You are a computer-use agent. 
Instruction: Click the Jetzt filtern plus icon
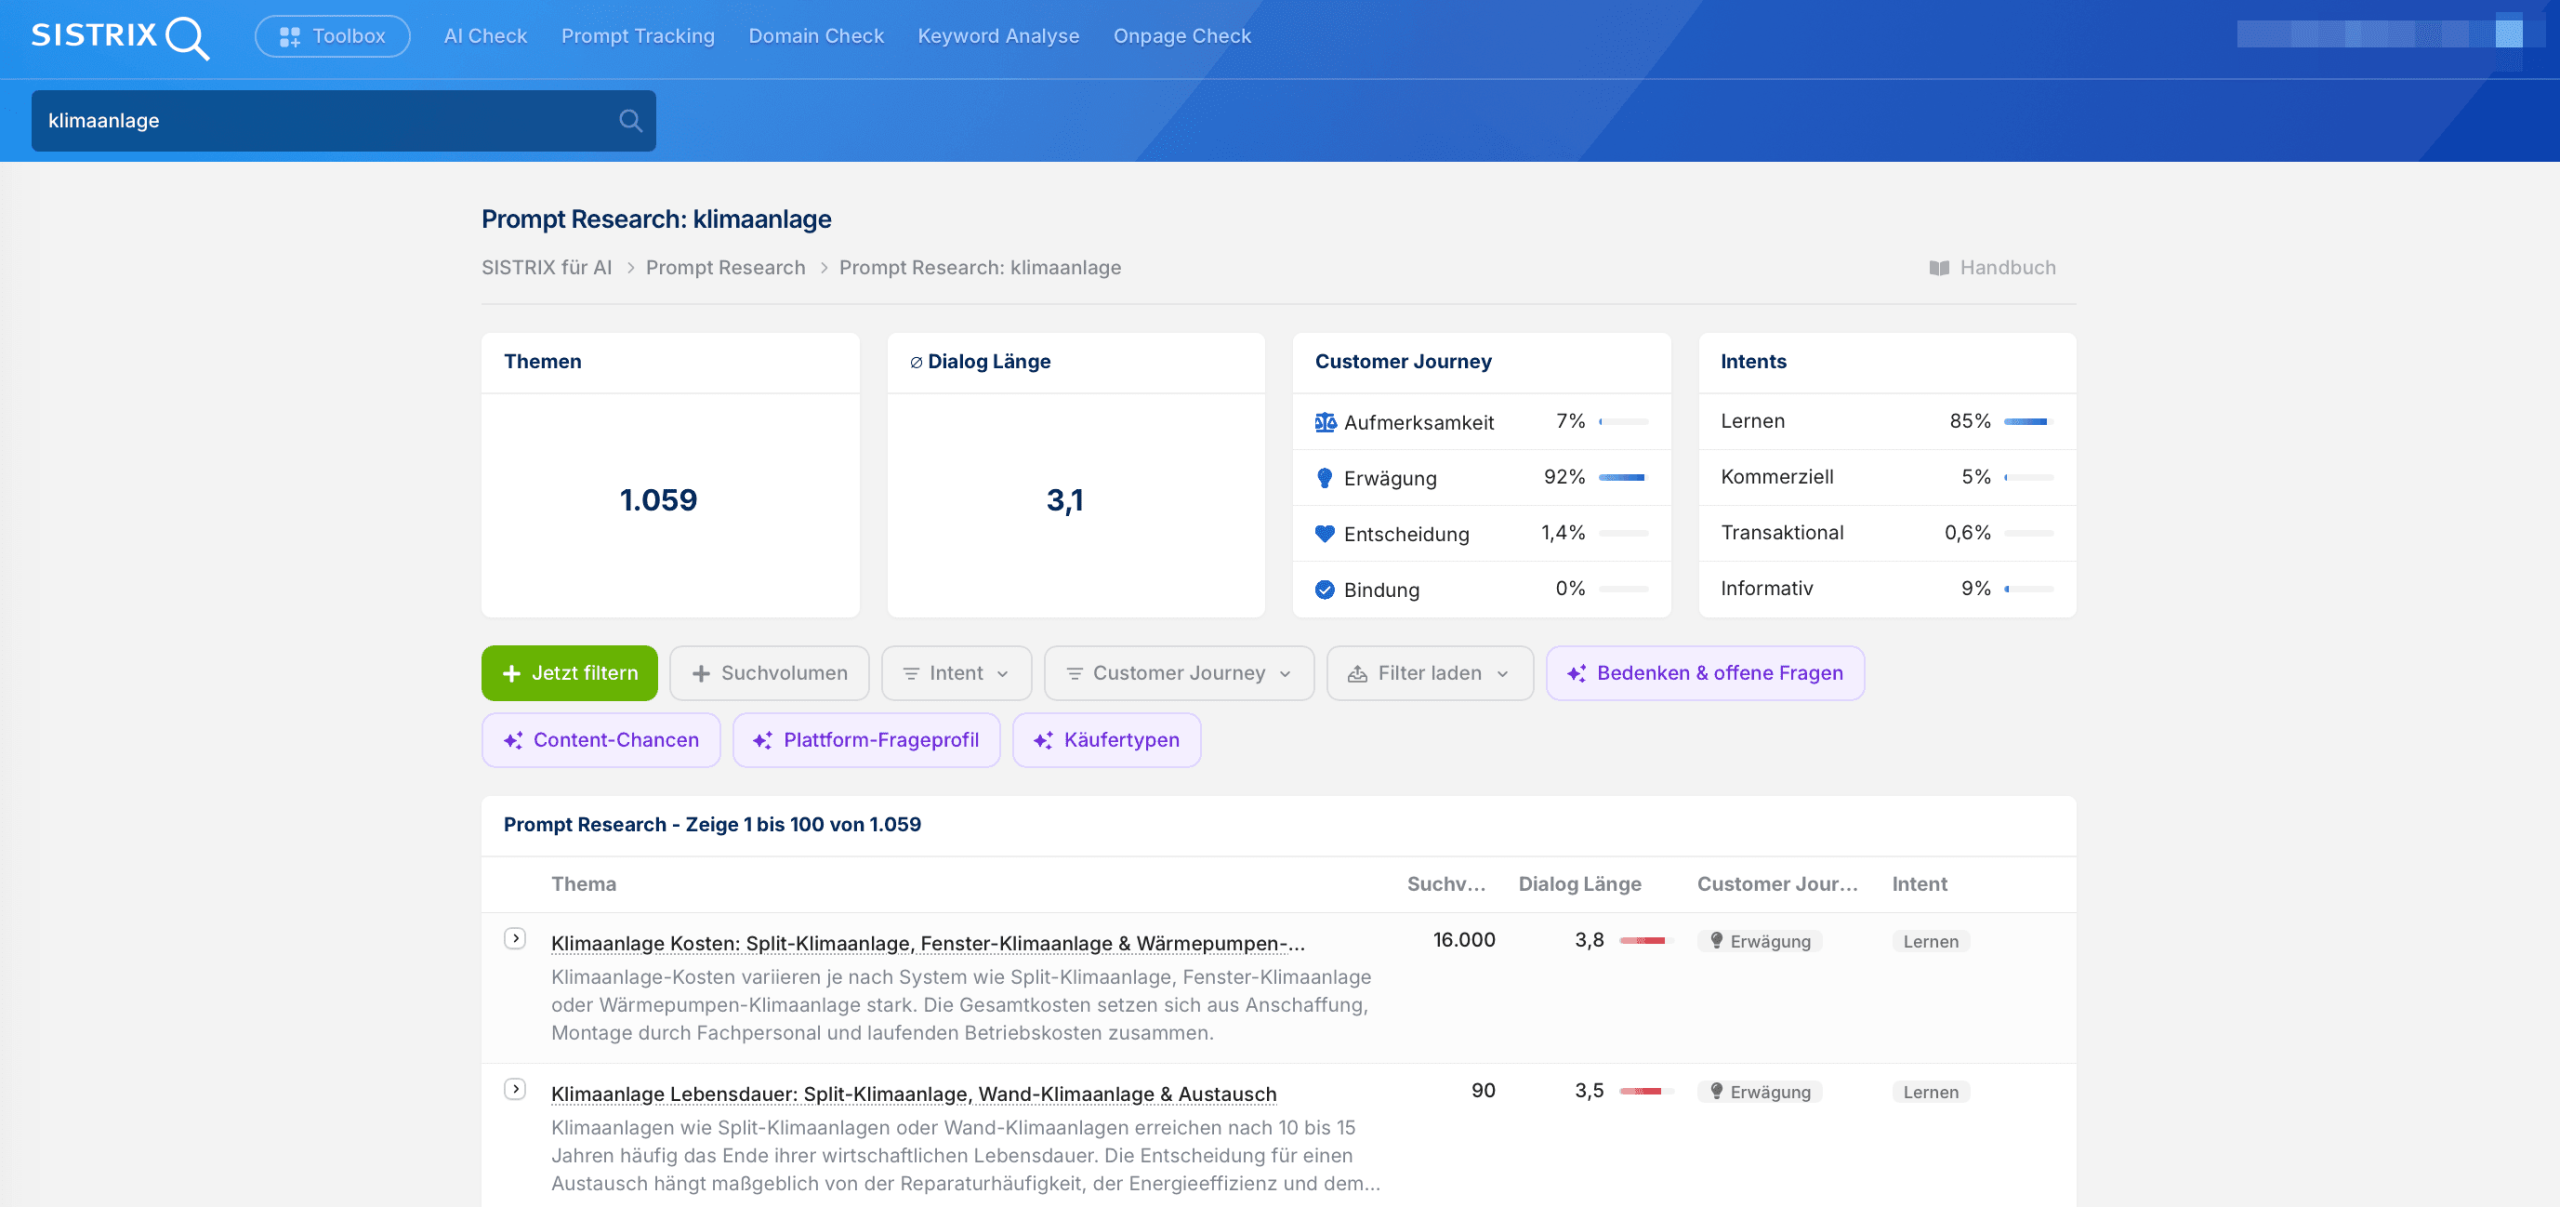tap(512, 674)
